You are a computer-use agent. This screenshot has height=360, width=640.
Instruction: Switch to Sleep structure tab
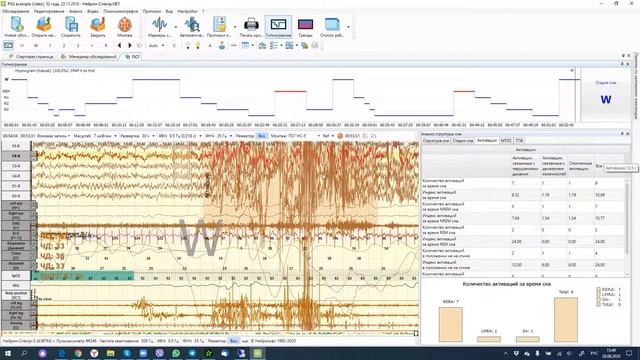point(436,140)
